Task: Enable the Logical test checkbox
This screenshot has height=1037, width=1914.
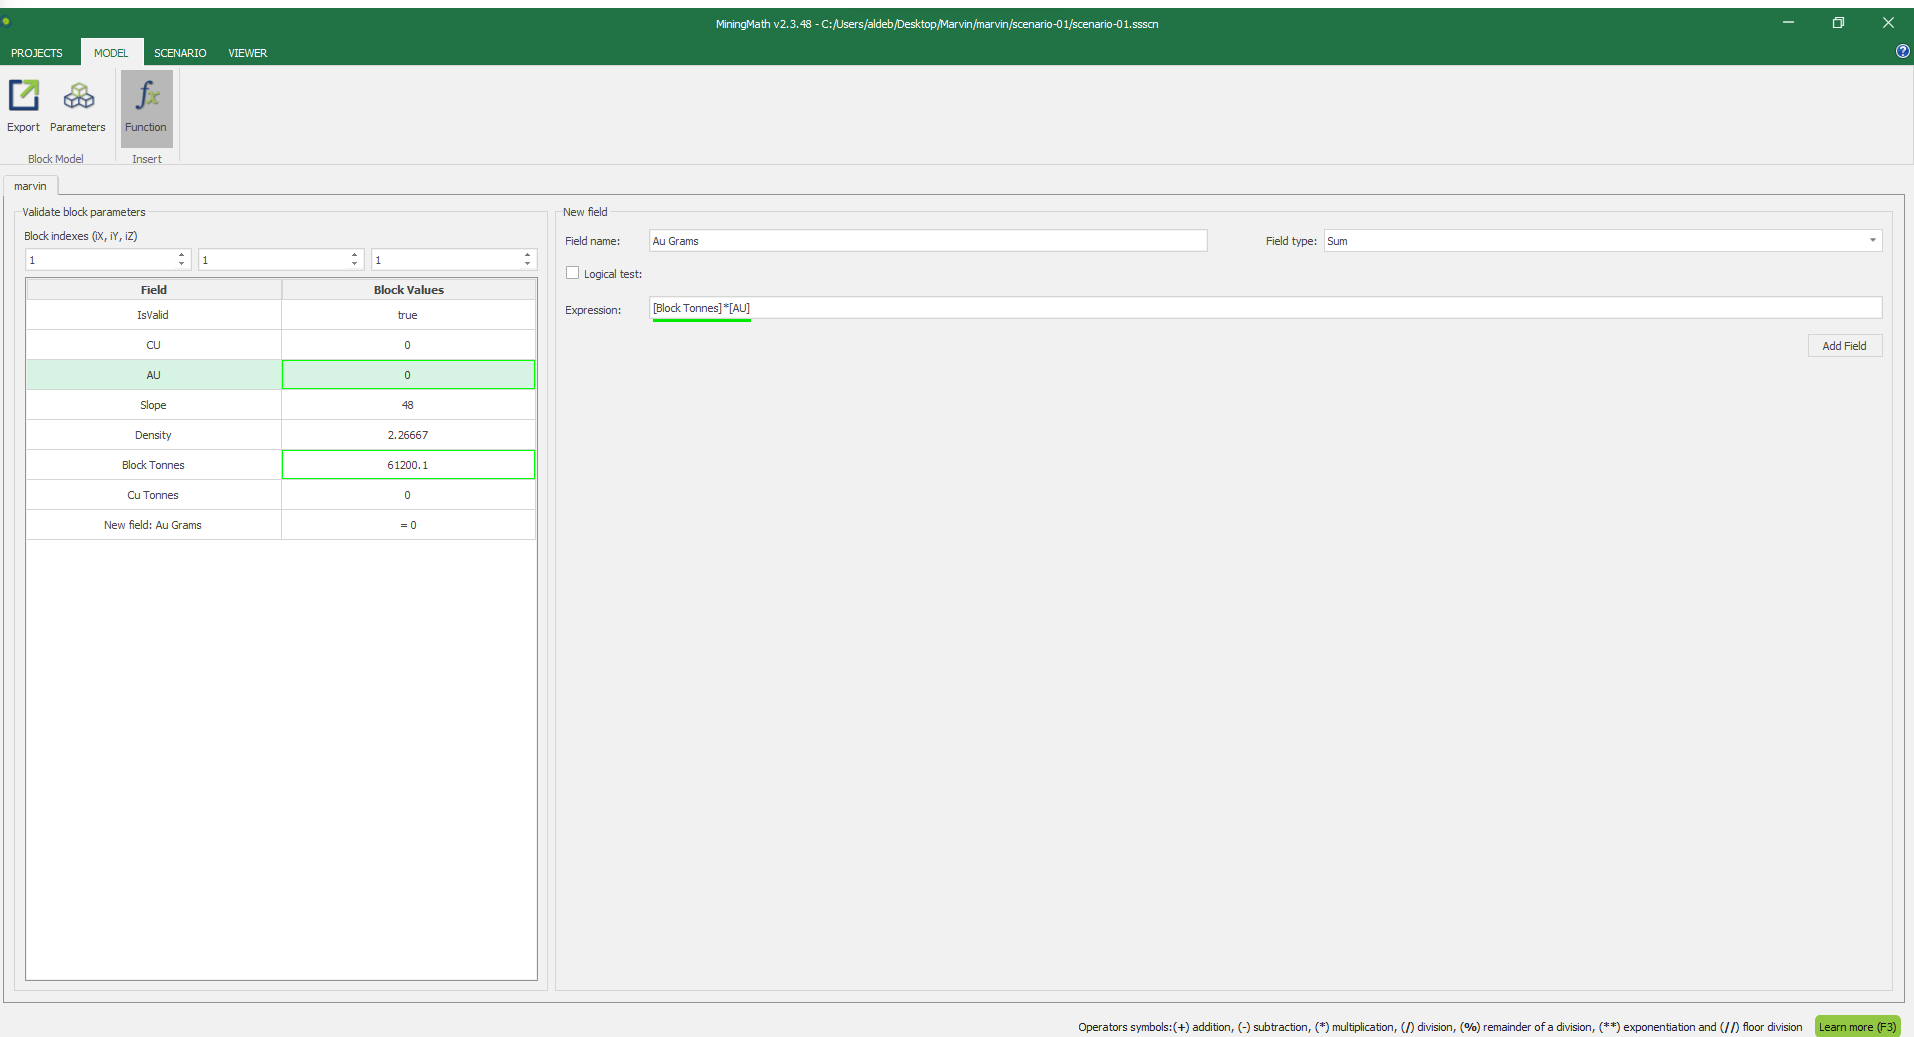Action: click(573, 273)
